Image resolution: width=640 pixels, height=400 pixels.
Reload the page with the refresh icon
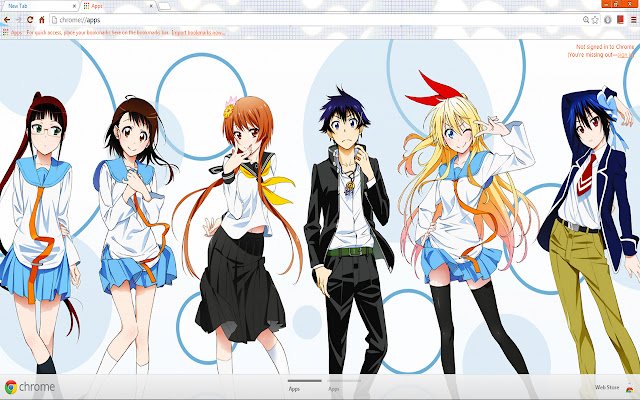click(30, 20)
